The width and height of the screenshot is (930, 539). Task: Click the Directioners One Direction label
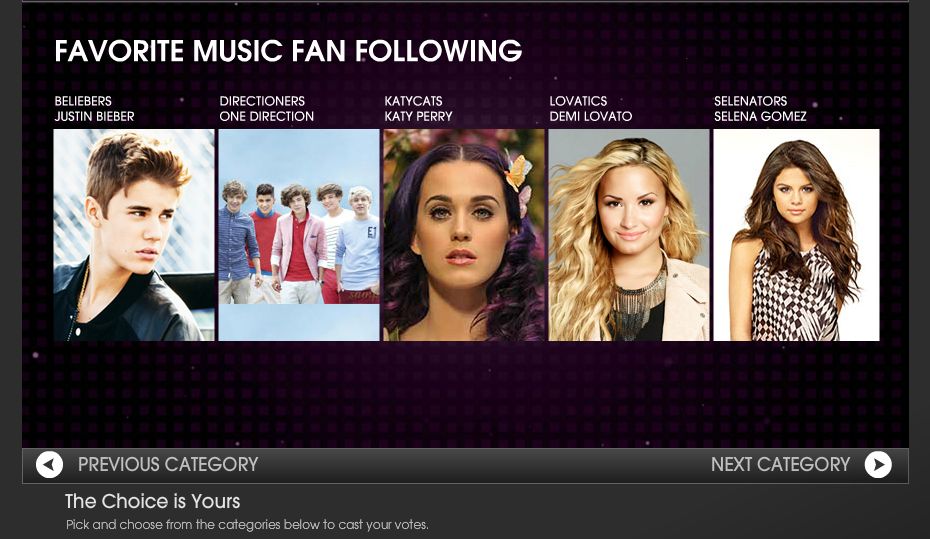pyautogui.click(x=266, y=109)
